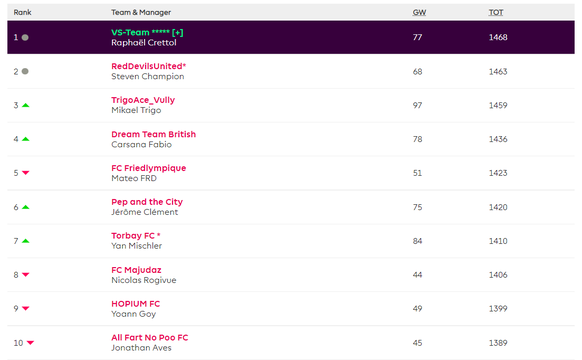Open HOPIUM FC team link
The width and height of the screenshot is (582, 360).
[x=135, y=304]
